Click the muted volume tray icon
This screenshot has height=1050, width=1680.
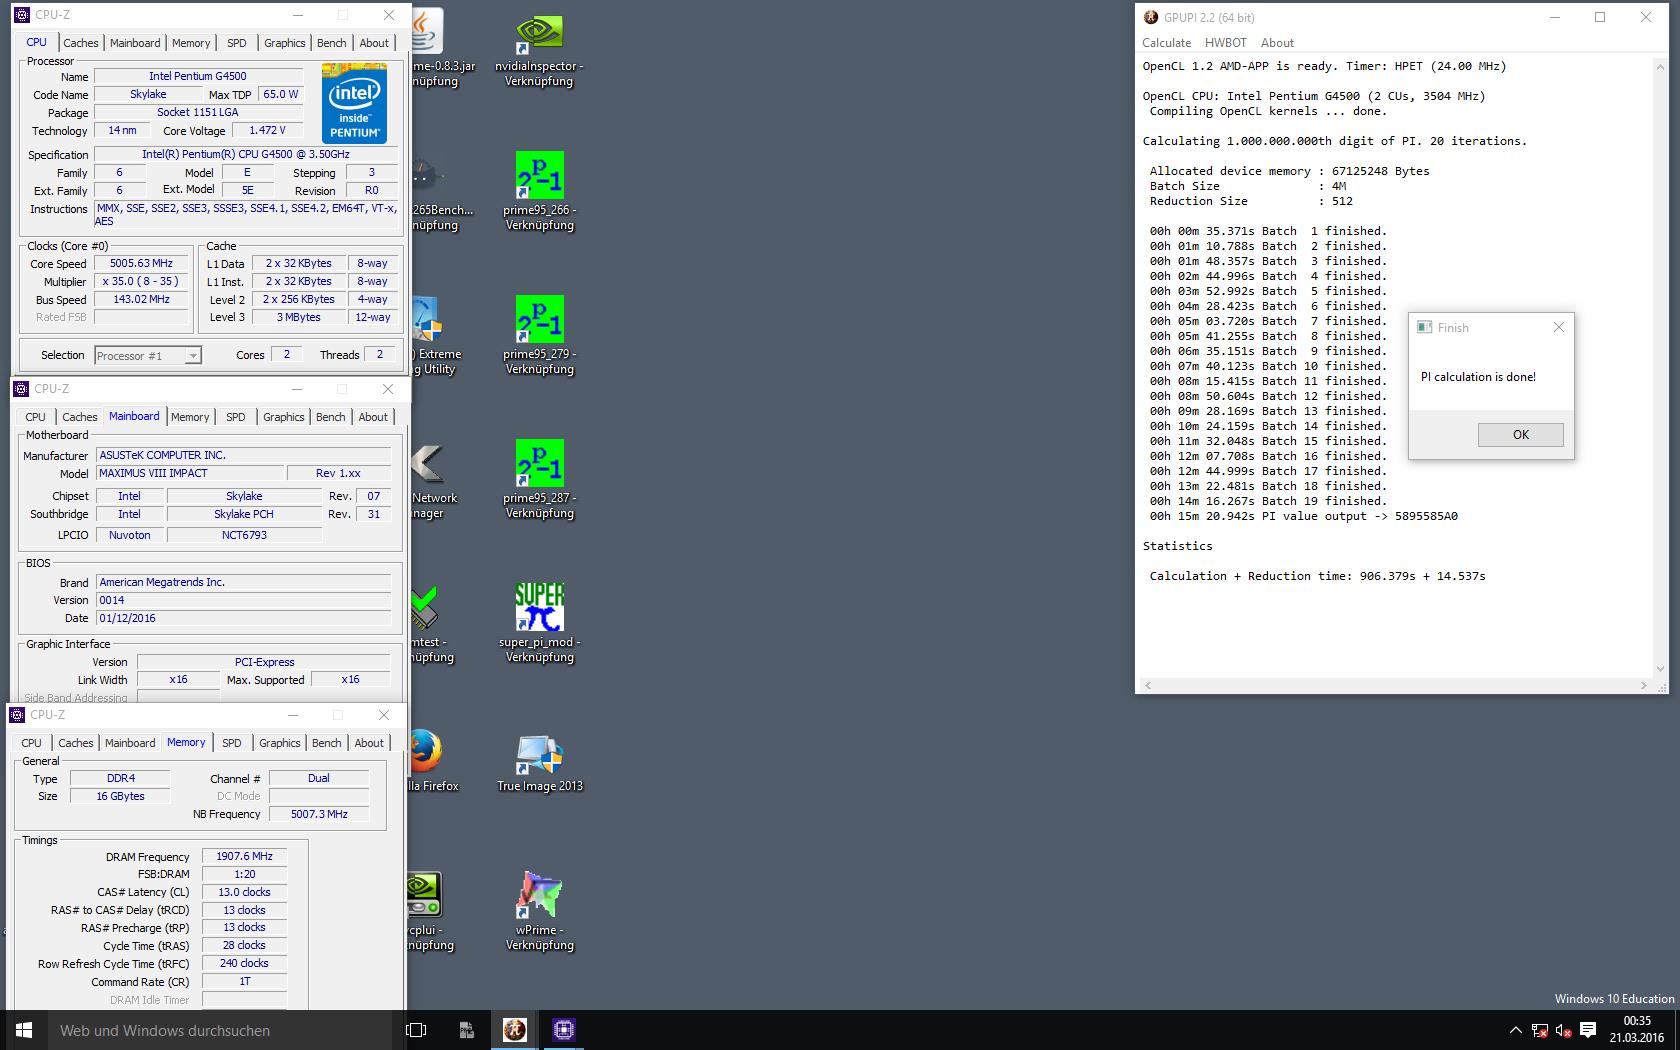[x=1563, y=1030]
